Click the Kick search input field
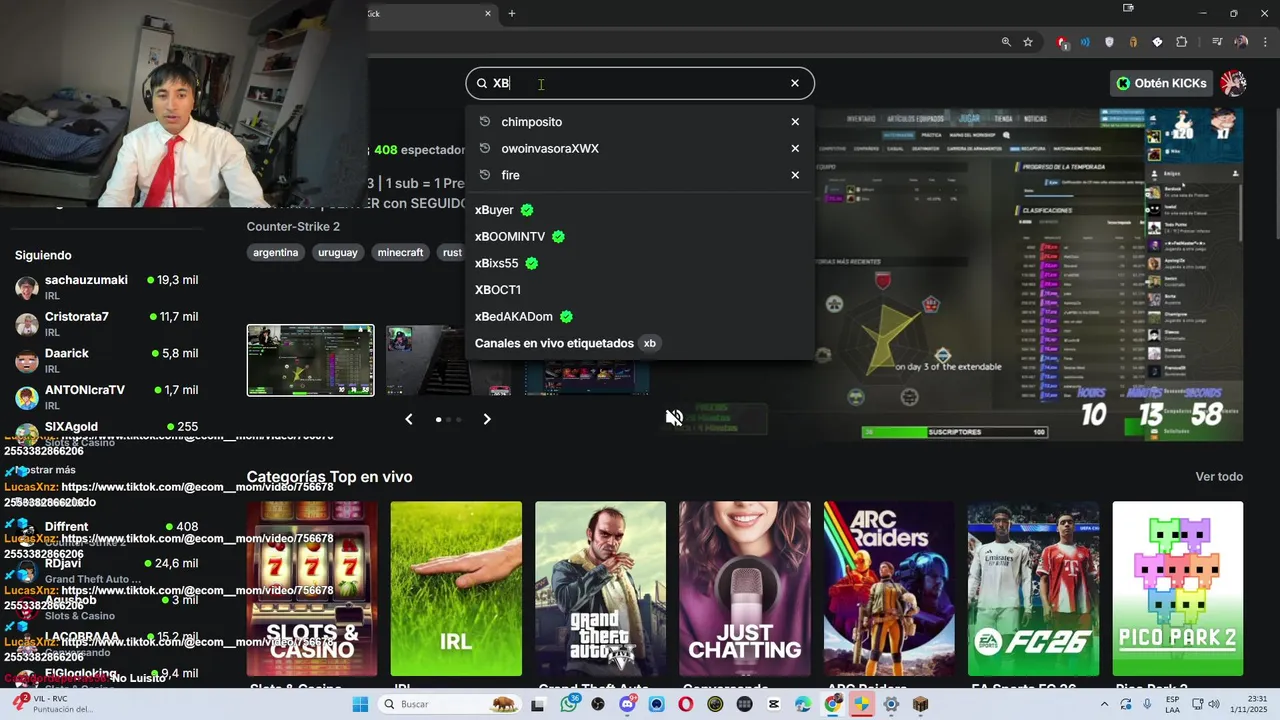 640,83
